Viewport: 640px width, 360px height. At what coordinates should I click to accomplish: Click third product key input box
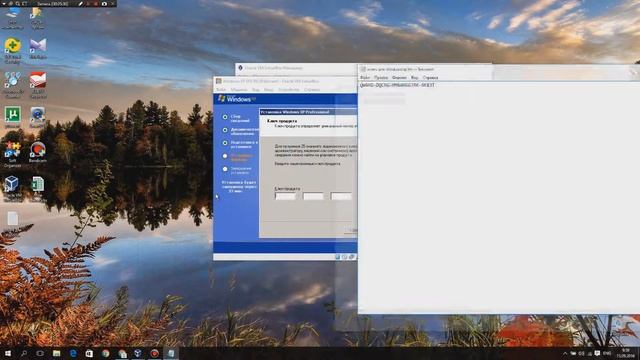click(x=341, y=196)
